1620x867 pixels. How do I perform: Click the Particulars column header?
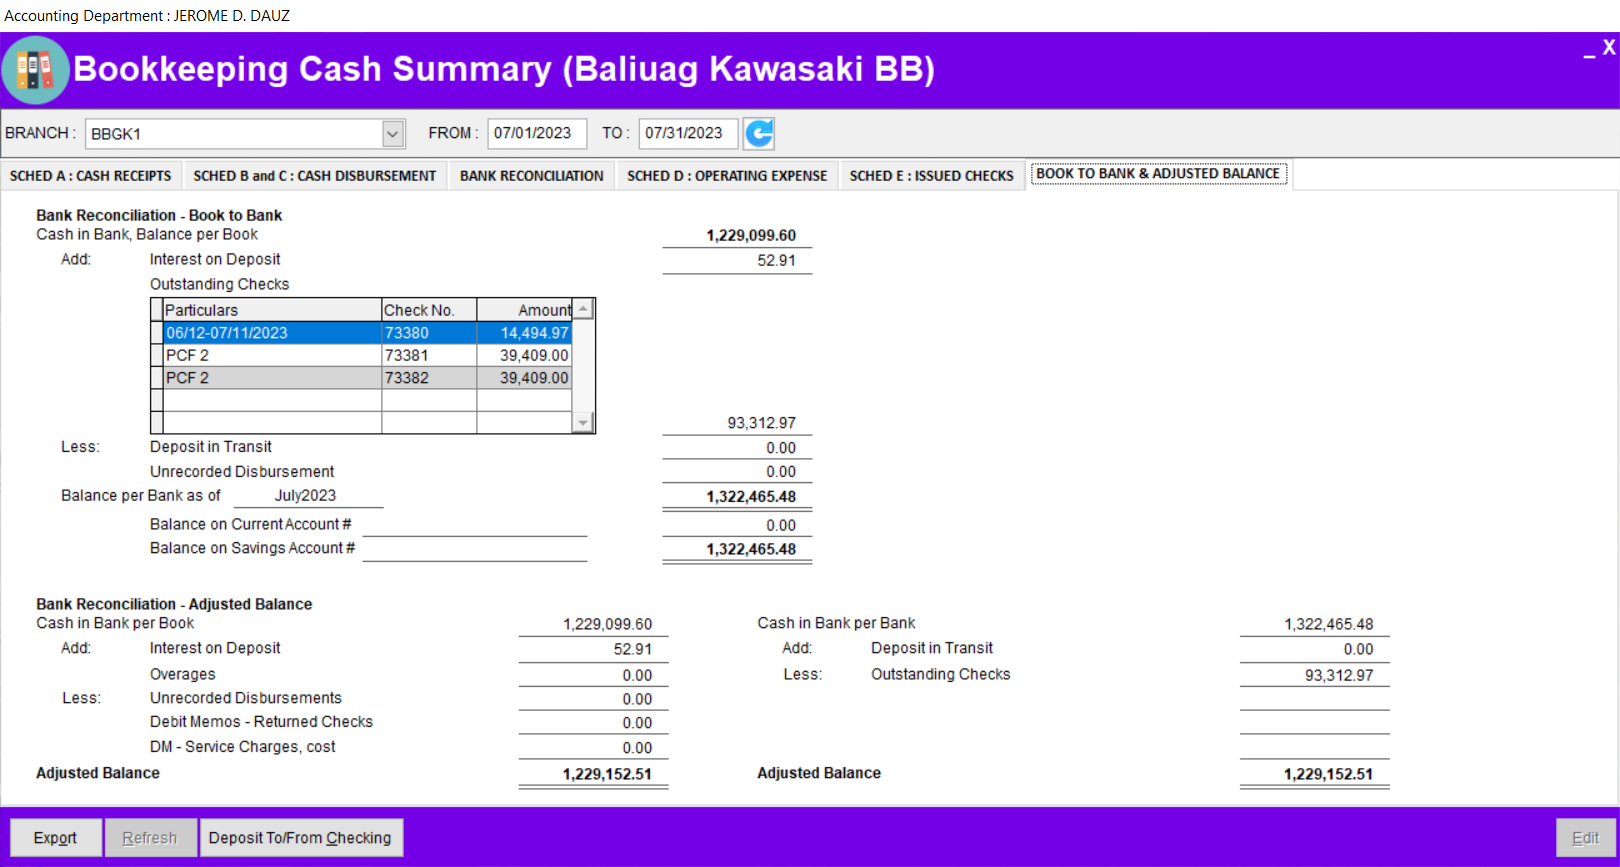point(272,310)
